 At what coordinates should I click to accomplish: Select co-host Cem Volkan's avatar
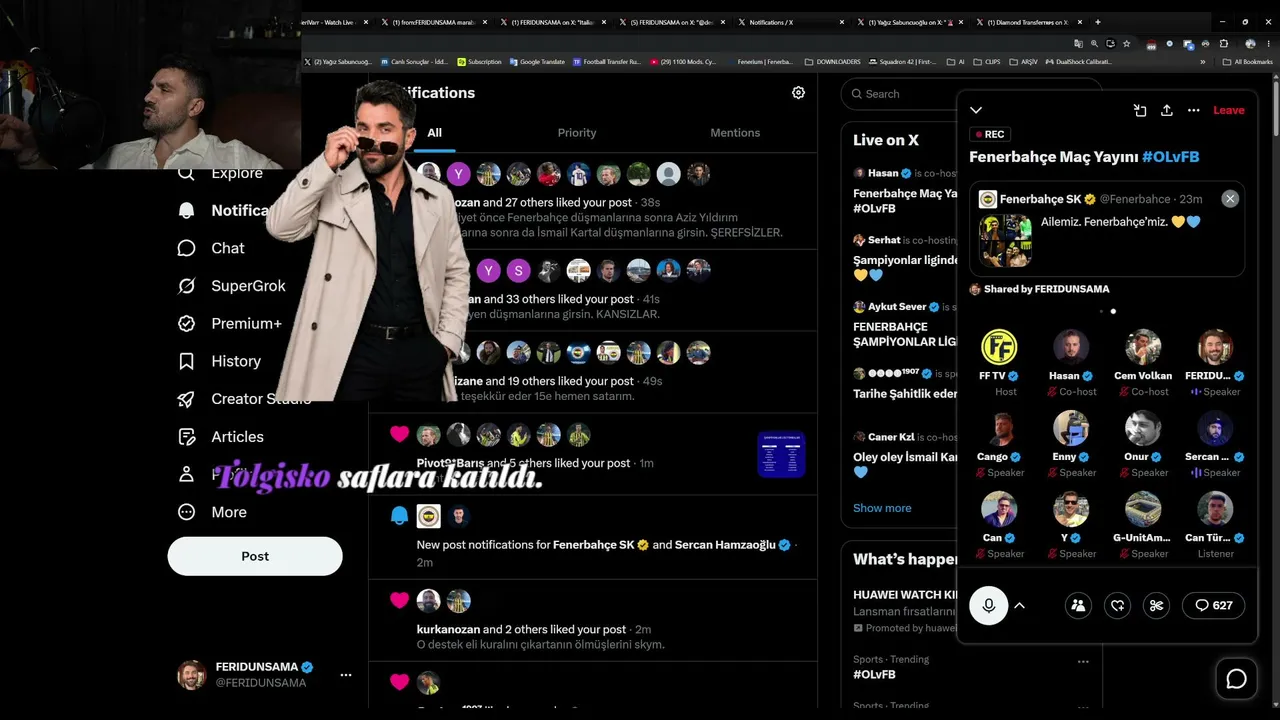click(1142, 347)
